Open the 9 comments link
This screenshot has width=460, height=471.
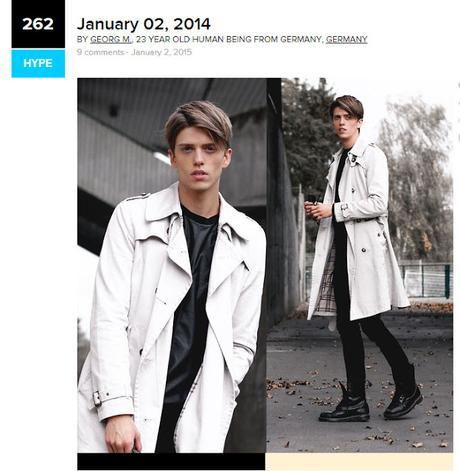coord(100,52)
